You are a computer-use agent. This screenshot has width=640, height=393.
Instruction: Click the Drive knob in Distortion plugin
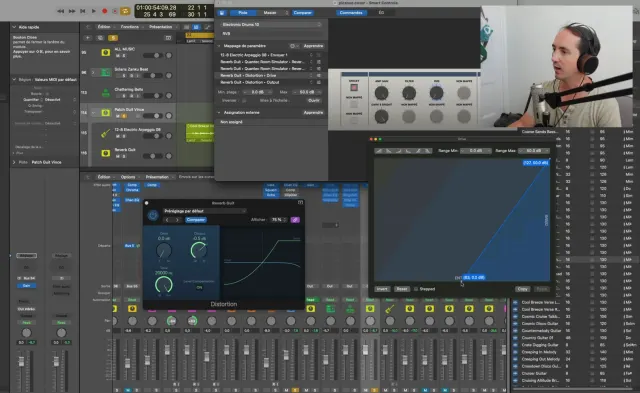click(164, 251)
